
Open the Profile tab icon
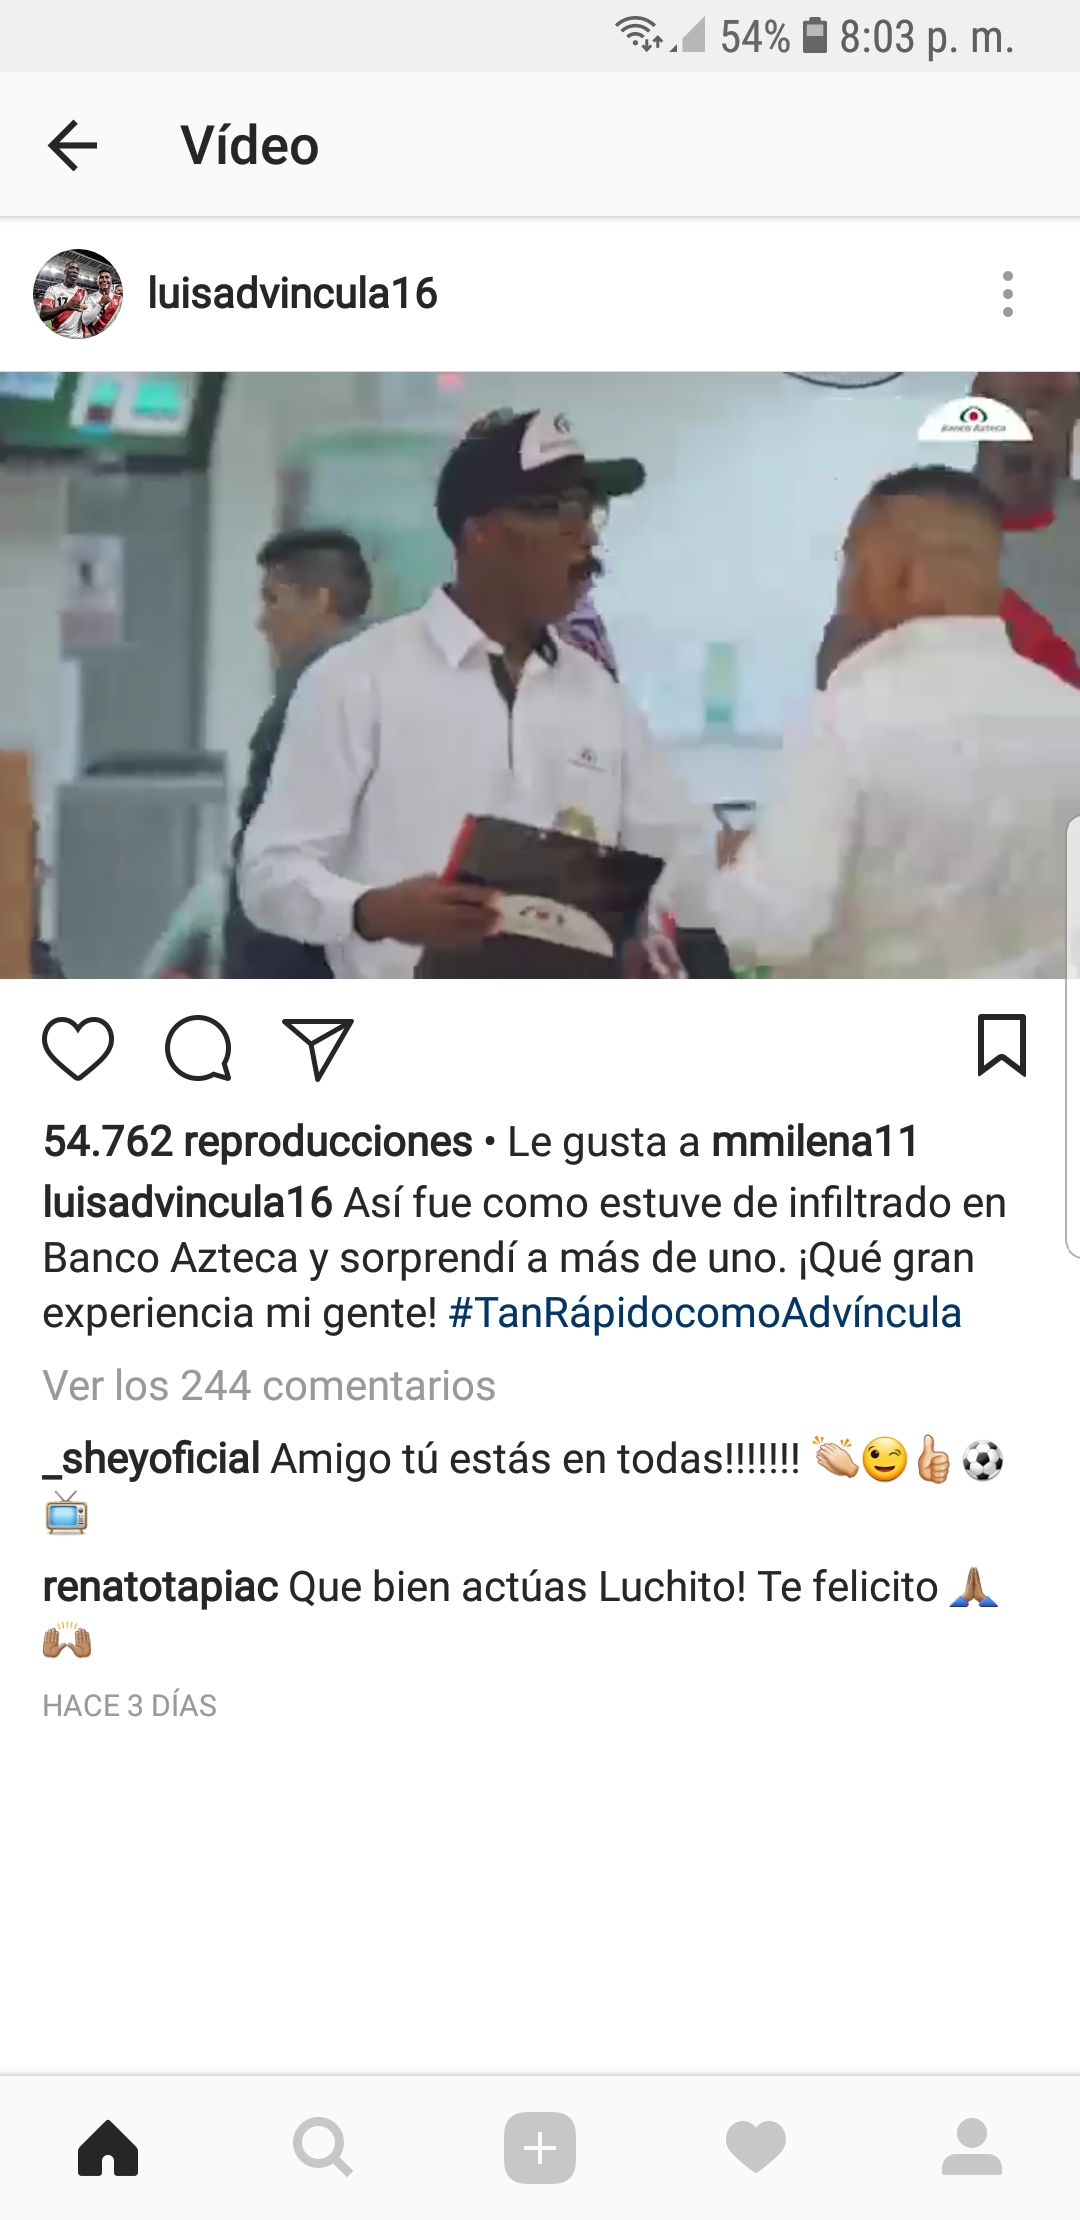(972, 2148)
